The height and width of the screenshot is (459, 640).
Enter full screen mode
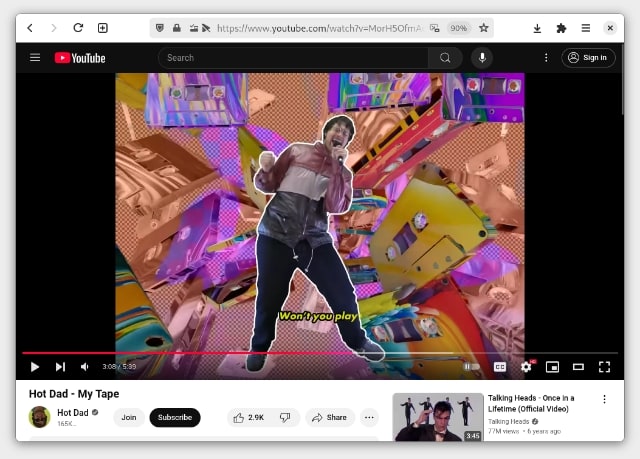pos(604,367)
